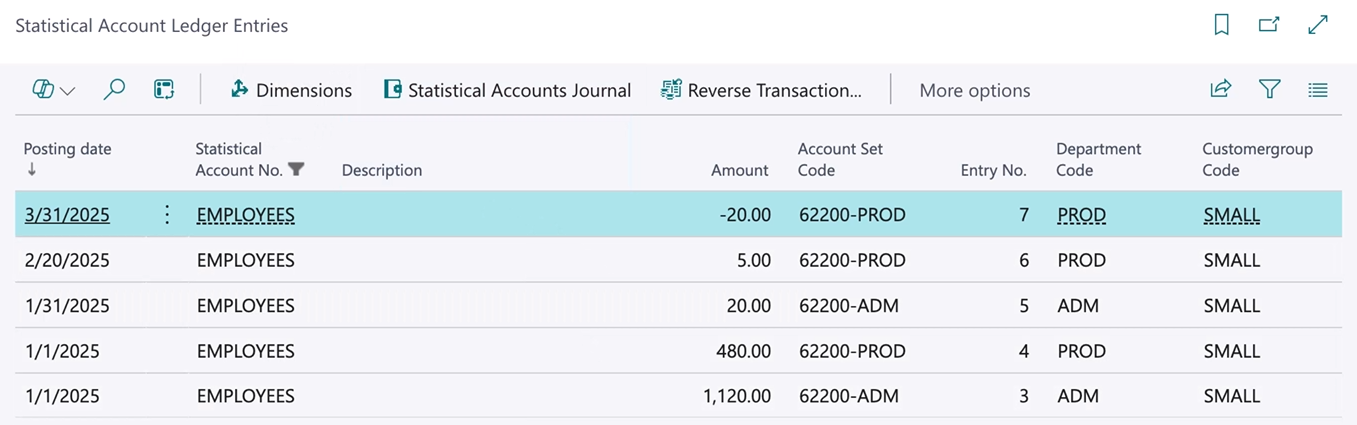The height and width of the screenshot is (425, 1357).
Task: Open Statistical Accounts Journal
Action: pos(507,90)
